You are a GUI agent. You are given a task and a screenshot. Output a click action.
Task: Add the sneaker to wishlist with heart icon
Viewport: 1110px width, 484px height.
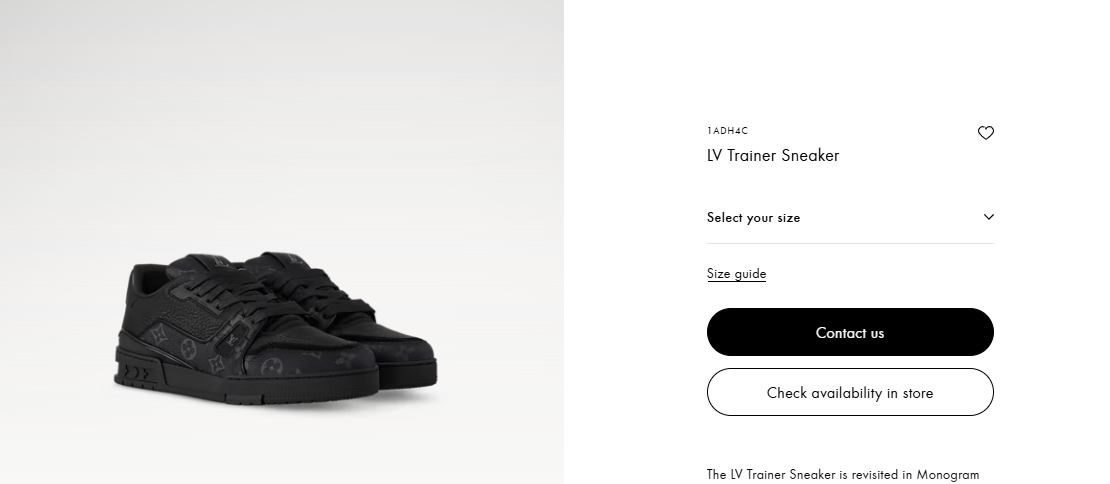click(985, 133)
